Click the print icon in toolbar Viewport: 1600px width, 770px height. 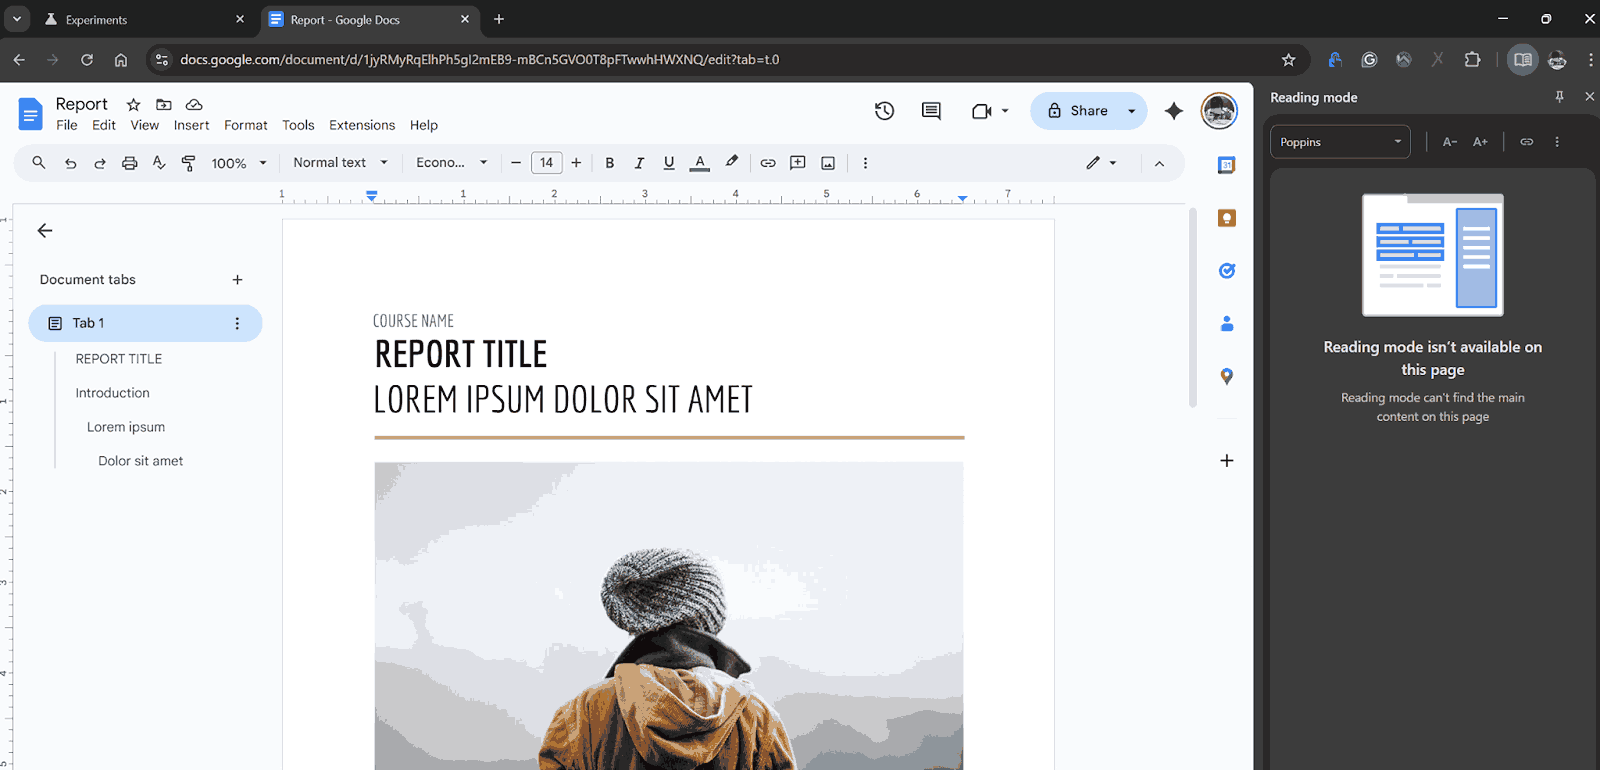[x=130, y=163]
